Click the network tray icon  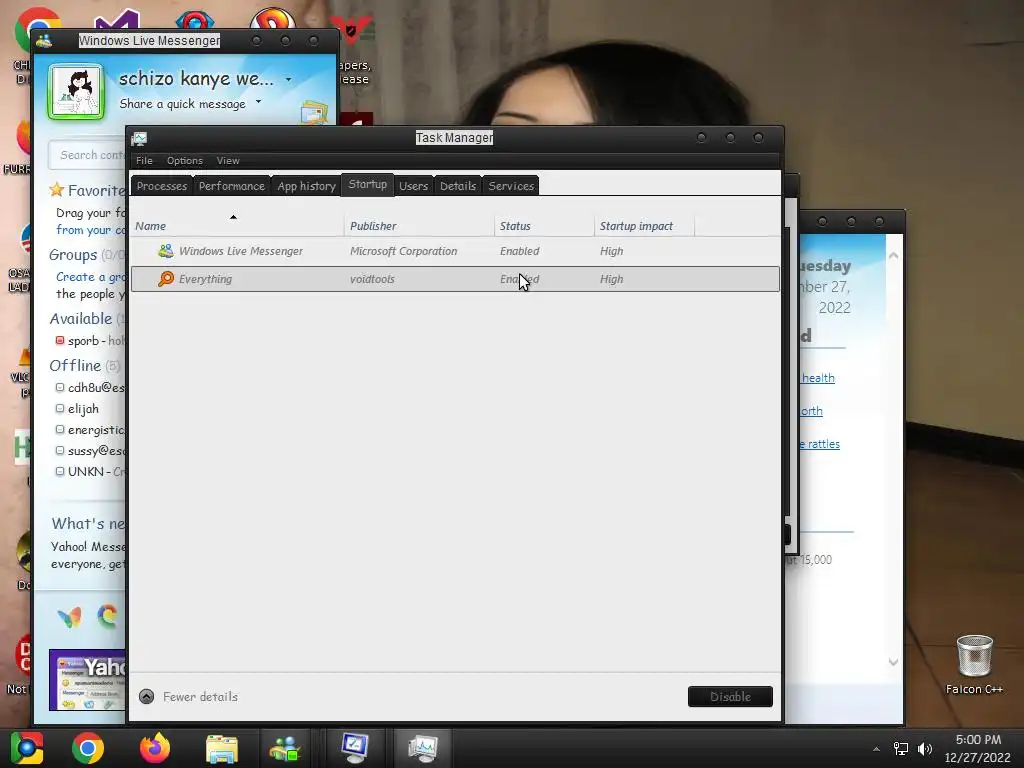(x=901, y=749)
